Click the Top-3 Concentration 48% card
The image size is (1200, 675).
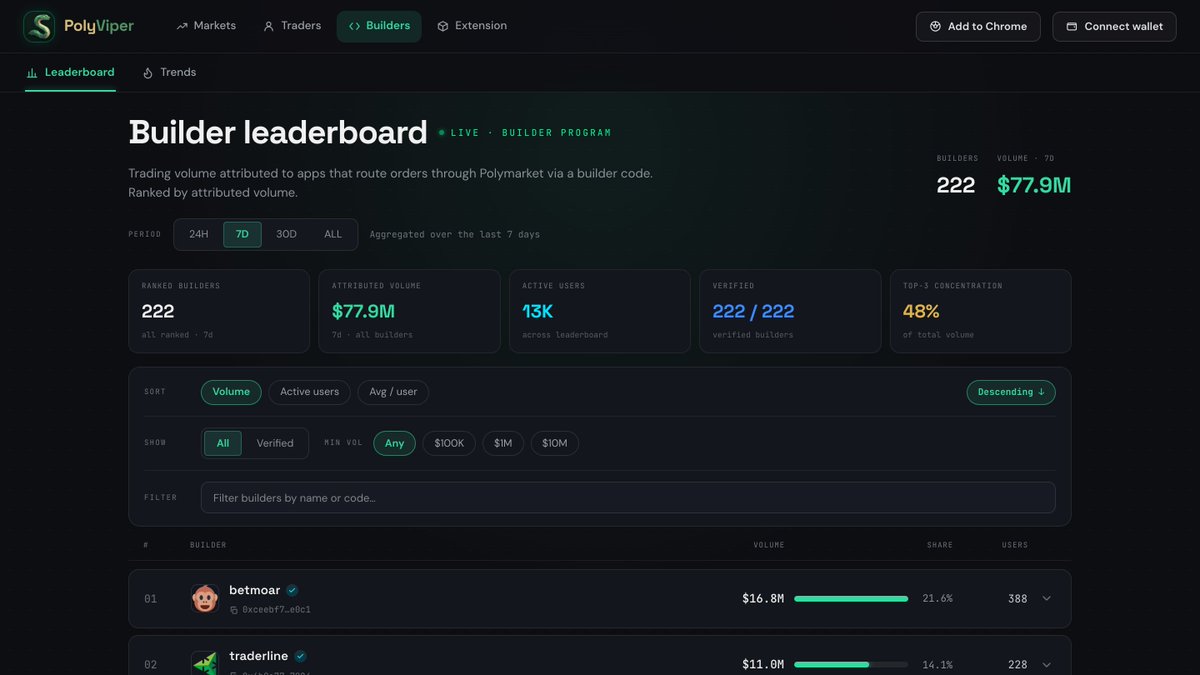pos(981,311)
